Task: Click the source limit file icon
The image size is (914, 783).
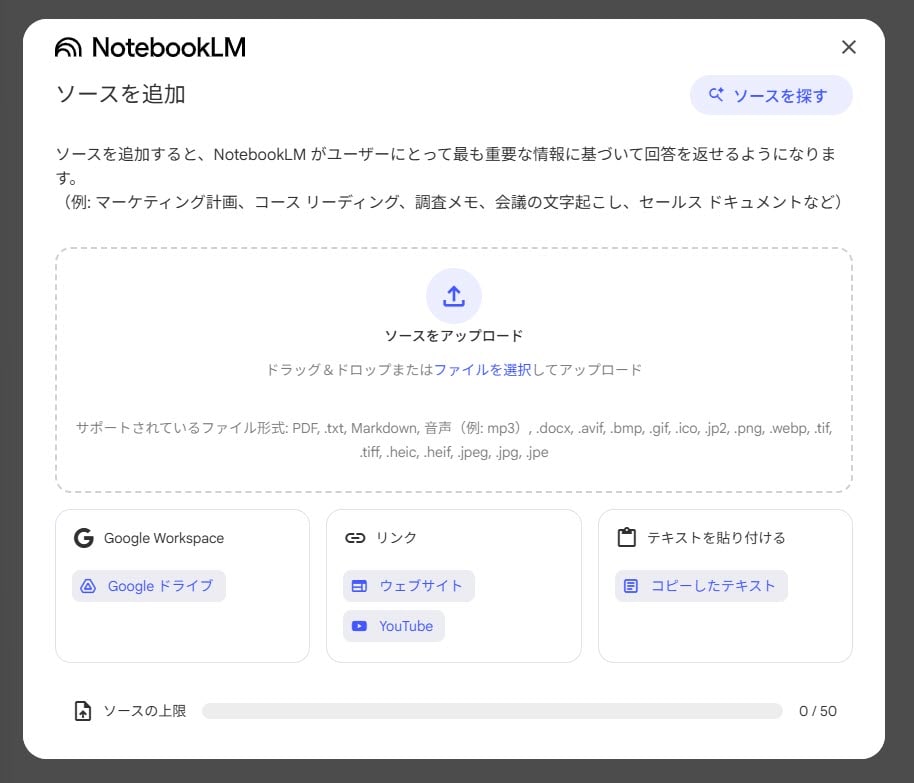Action: (84, 711)
